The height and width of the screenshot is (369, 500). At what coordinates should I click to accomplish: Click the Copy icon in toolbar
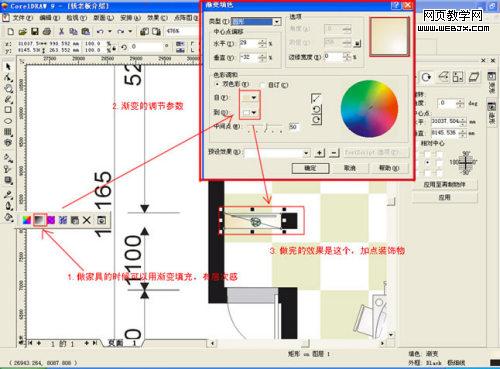[x=73, y=32]
